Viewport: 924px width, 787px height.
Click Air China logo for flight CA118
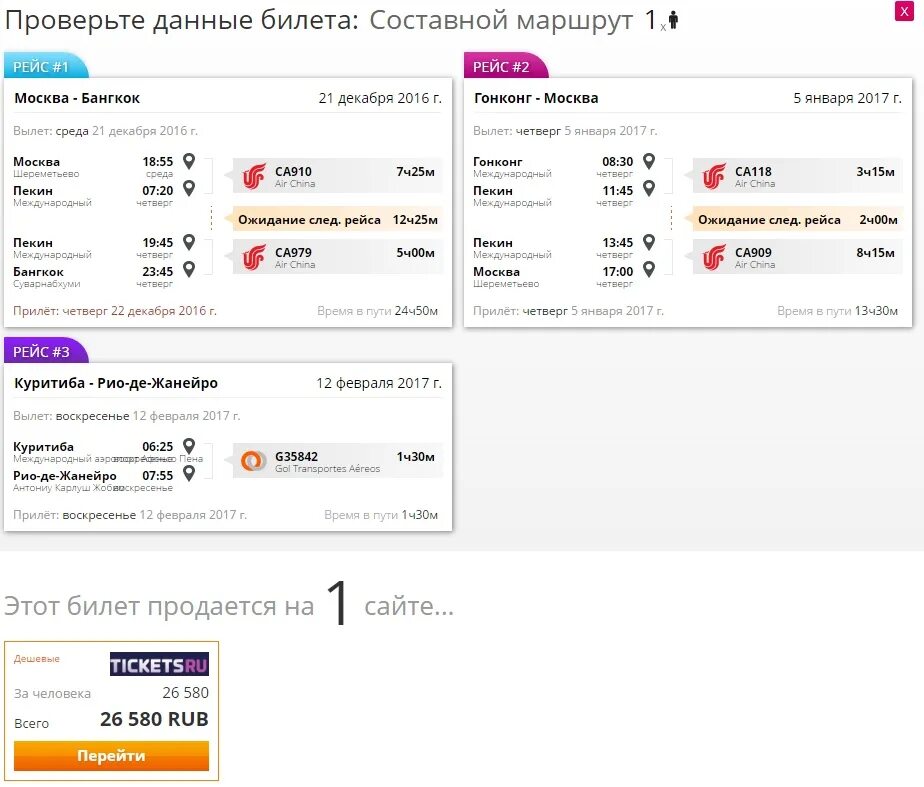(714, 176)
